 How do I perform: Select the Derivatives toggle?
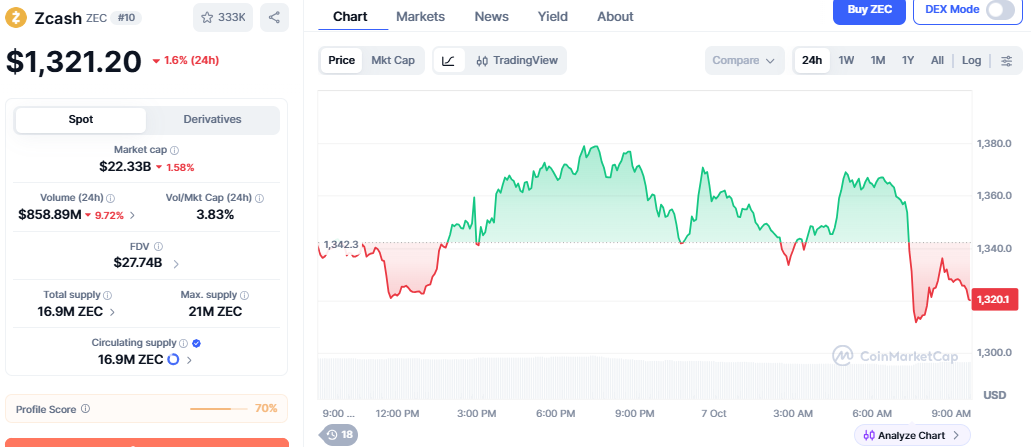pyautogui.click(x=212, y=120)
